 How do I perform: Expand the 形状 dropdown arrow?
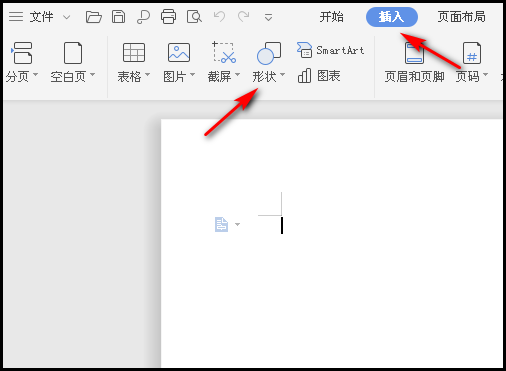282,74
